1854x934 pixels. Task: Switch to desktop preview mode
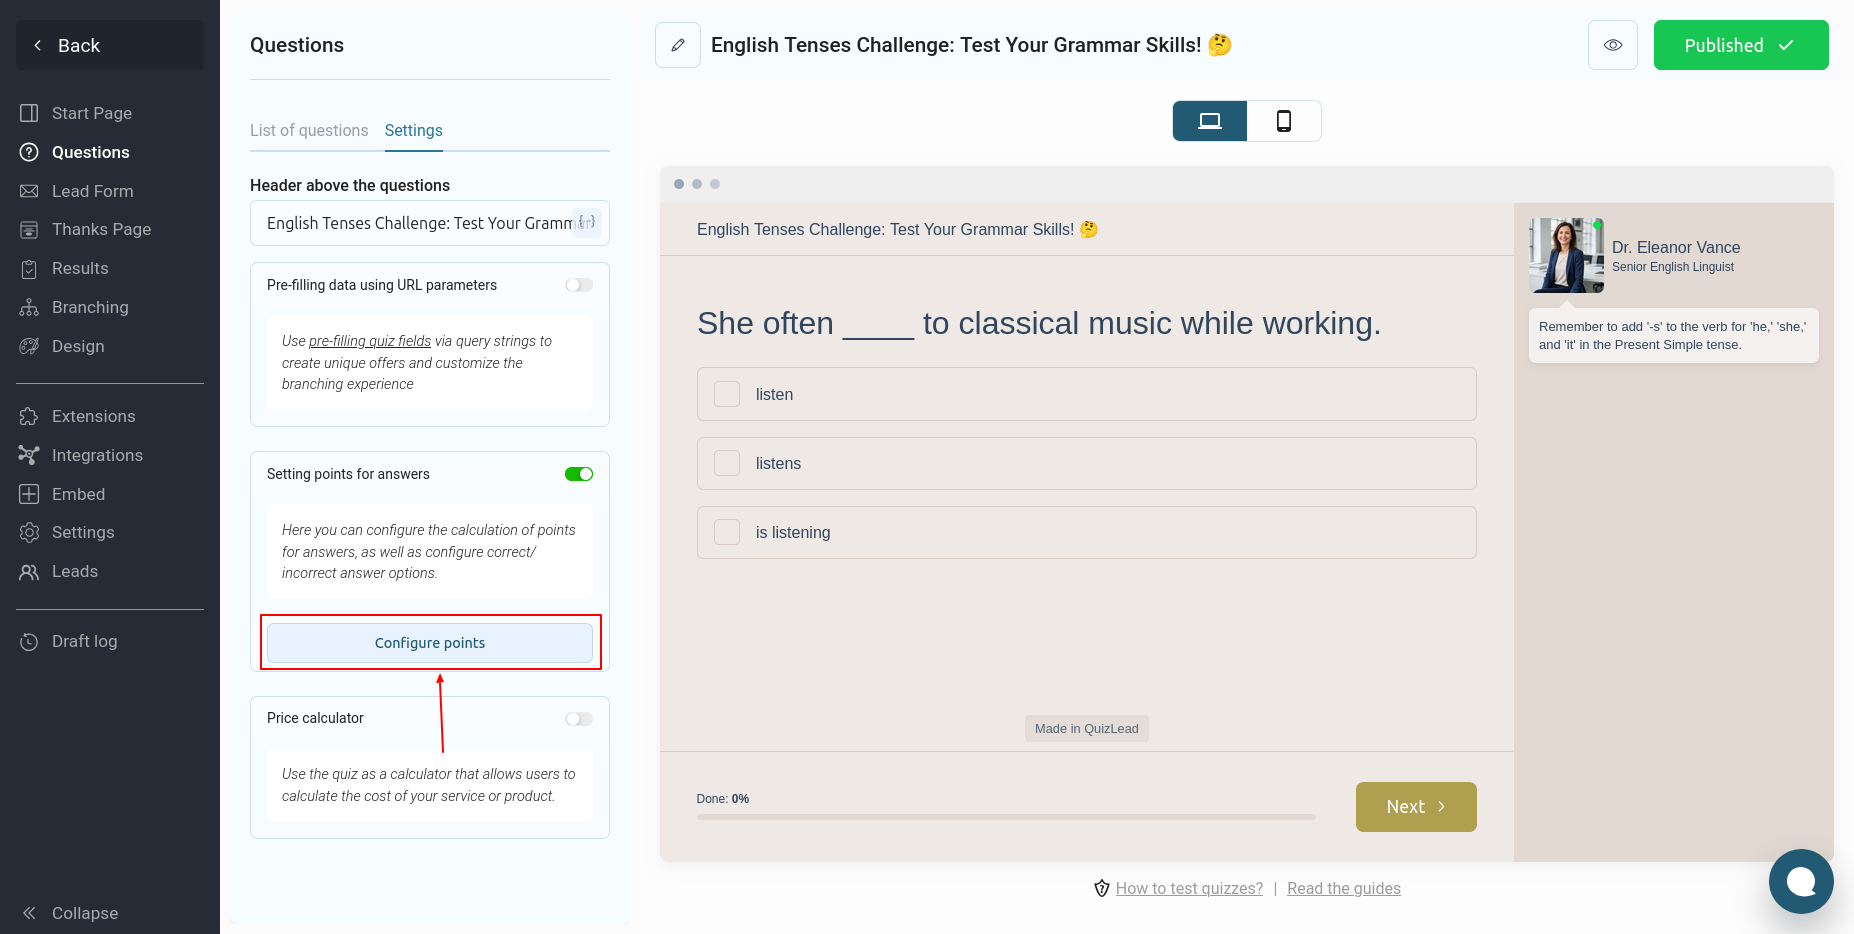pos(1209,121)
